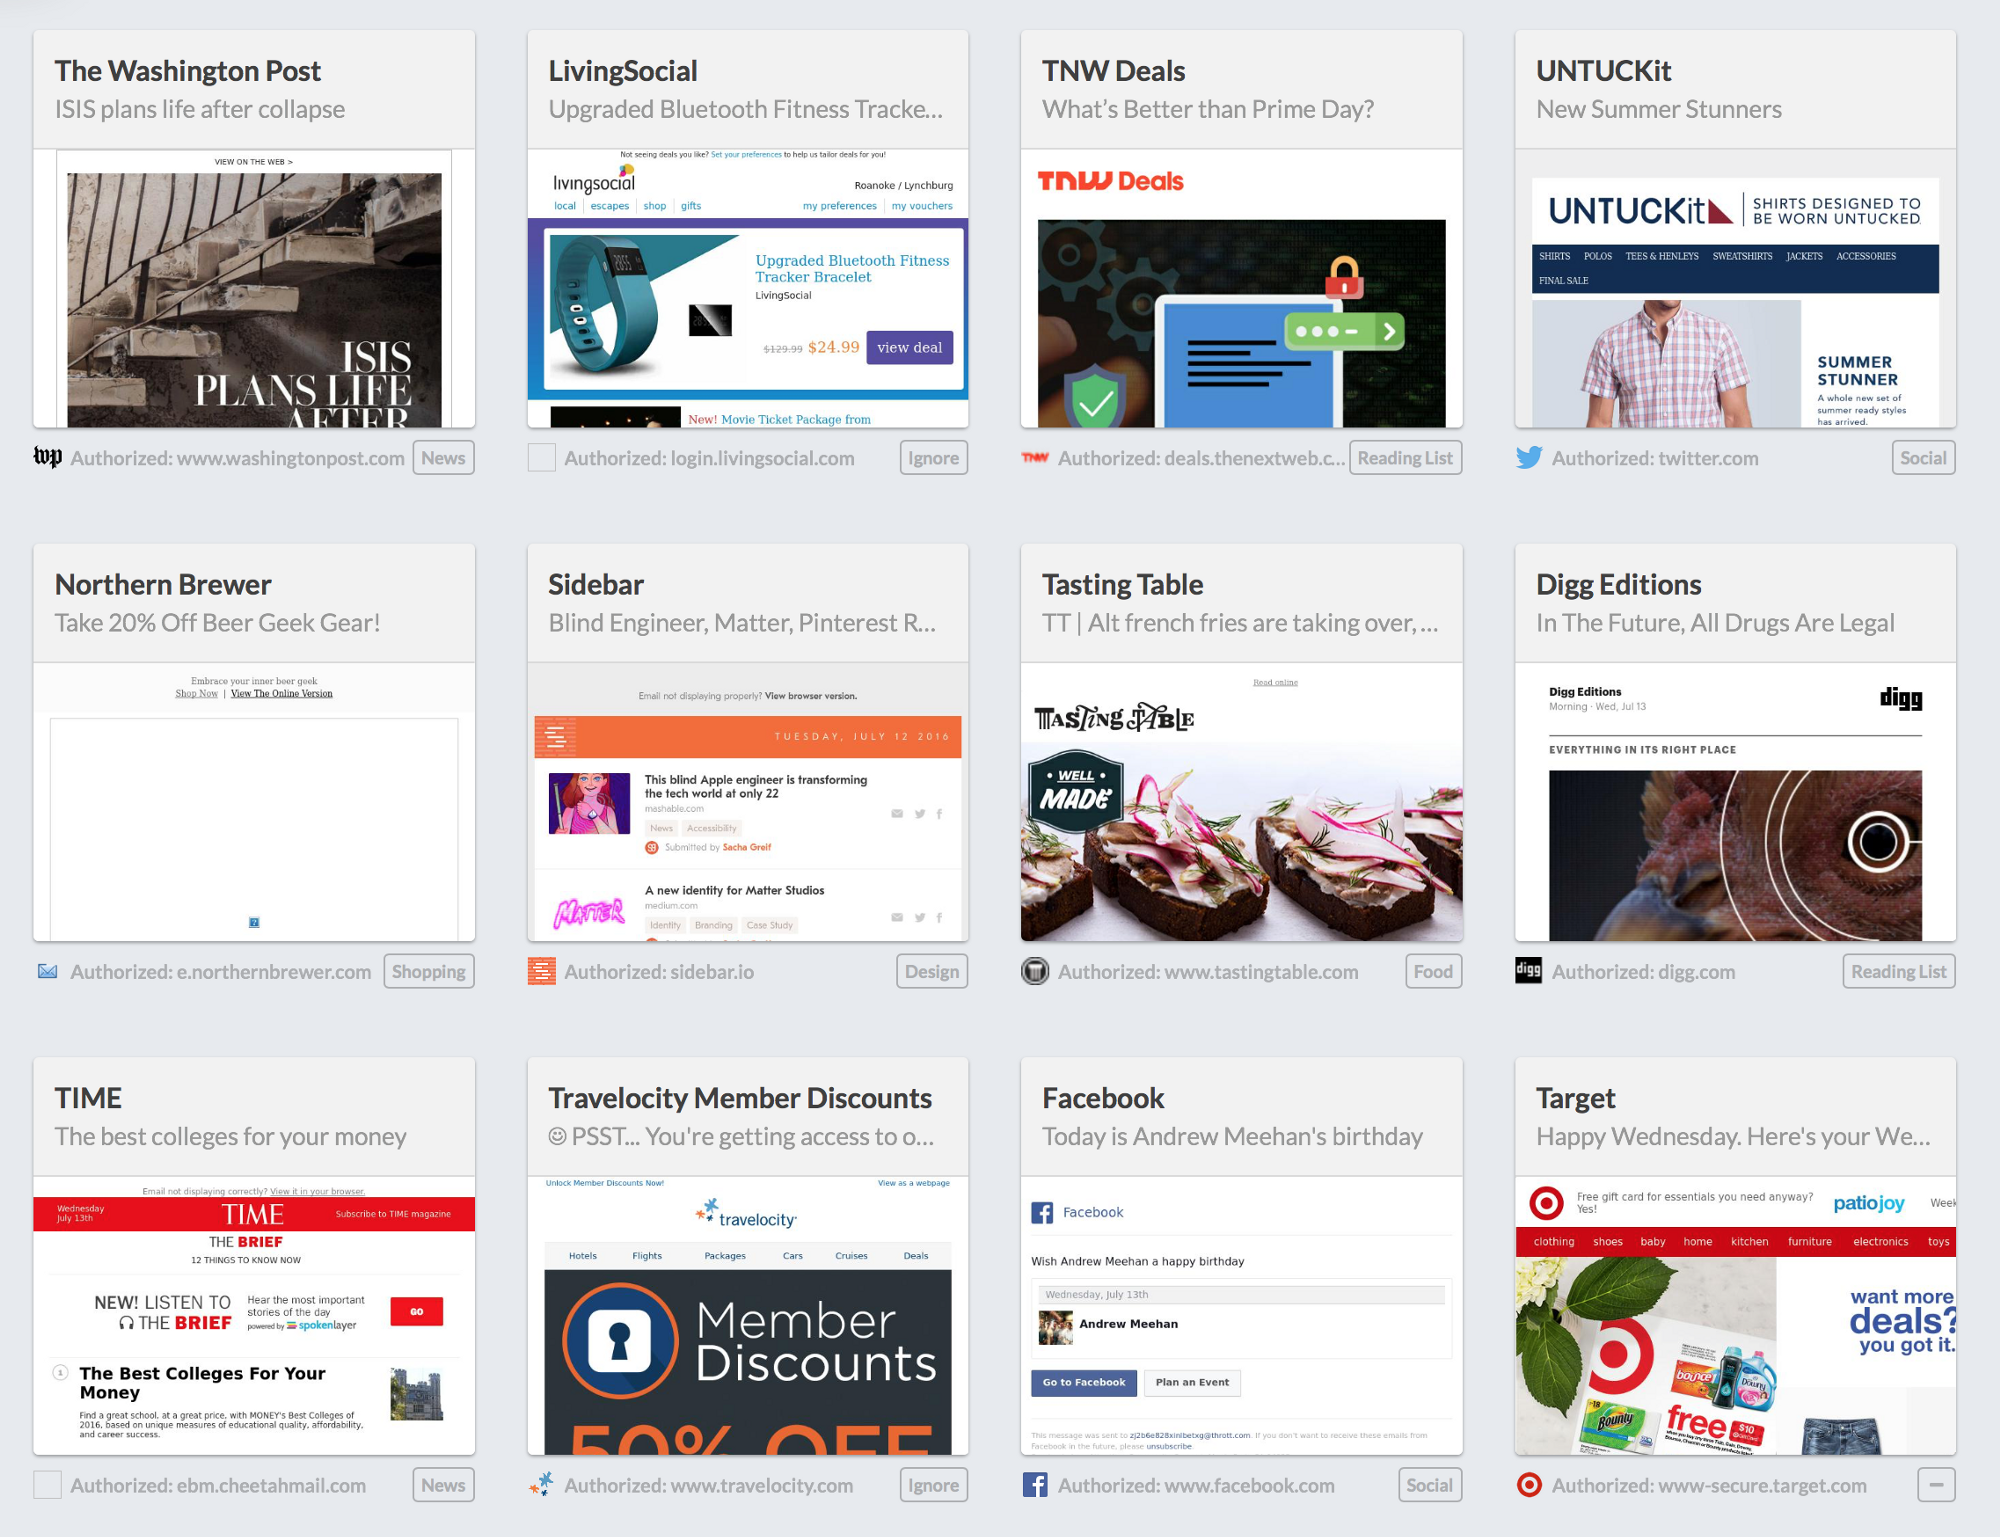The width and height of the screenshot is (2000, 1537).
Task: Click the Digg Editions card title
Action: 1618,584
